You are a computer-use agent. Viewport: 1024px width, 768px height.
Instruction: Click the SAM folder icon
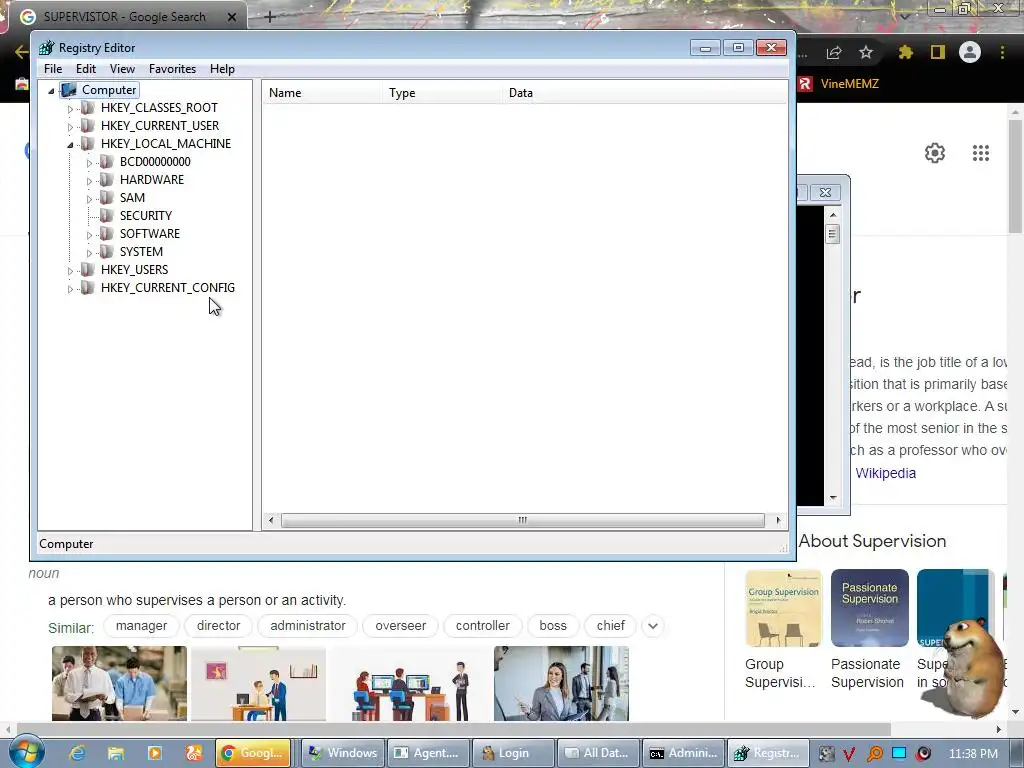click(x=106, y=198)
